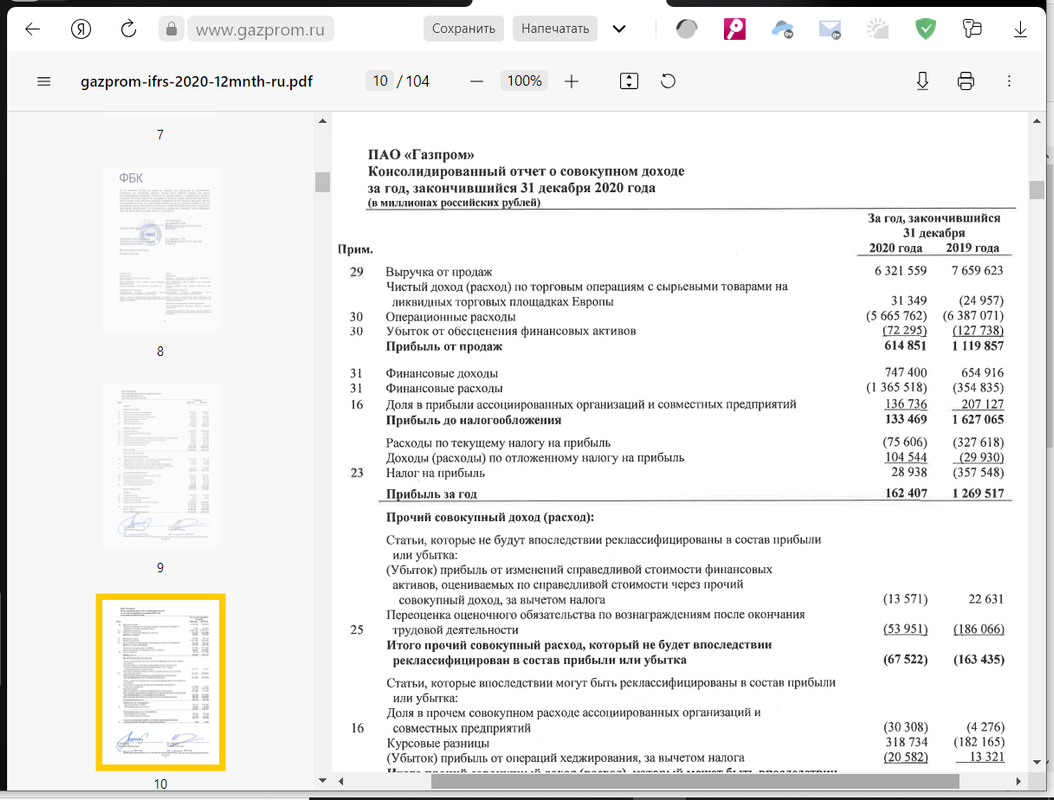
Task: Open the cloud extension icon
Action: coord(782,29)
